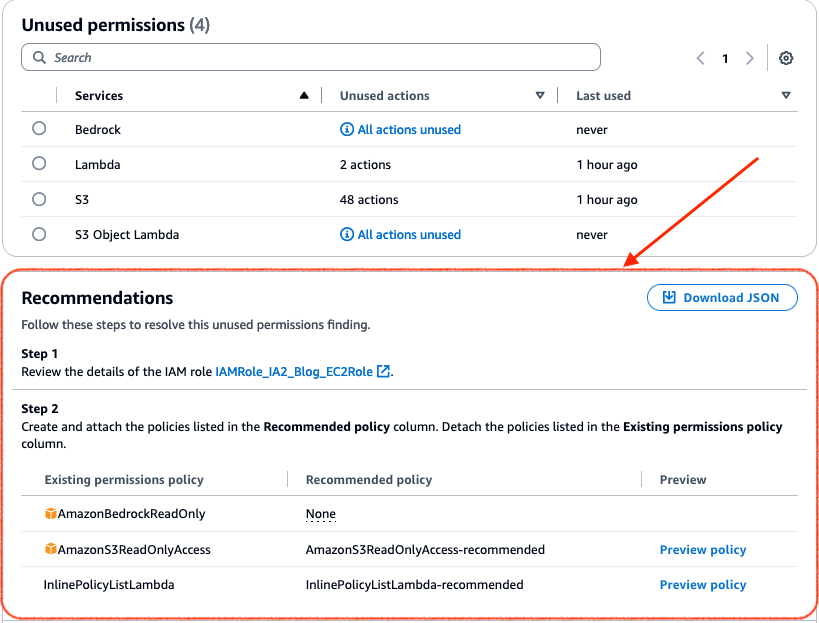819x623 pixels.
Task: Open the Last used filter dropdown
Action: coord(787,95)
